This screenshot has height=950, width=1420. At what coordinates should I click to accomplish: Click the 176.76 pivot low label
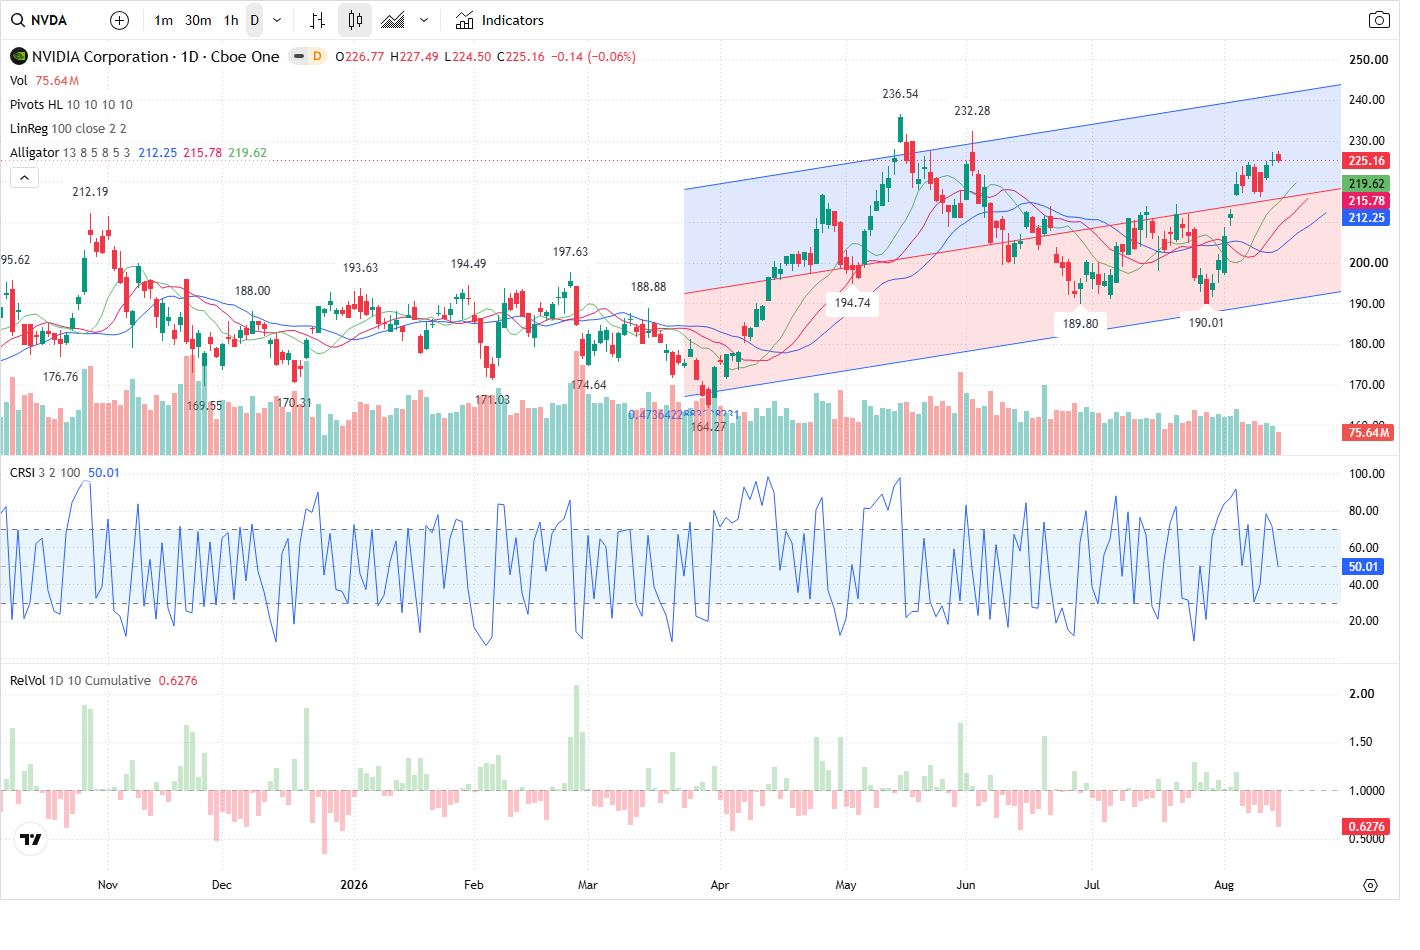[x=60, y=377]
